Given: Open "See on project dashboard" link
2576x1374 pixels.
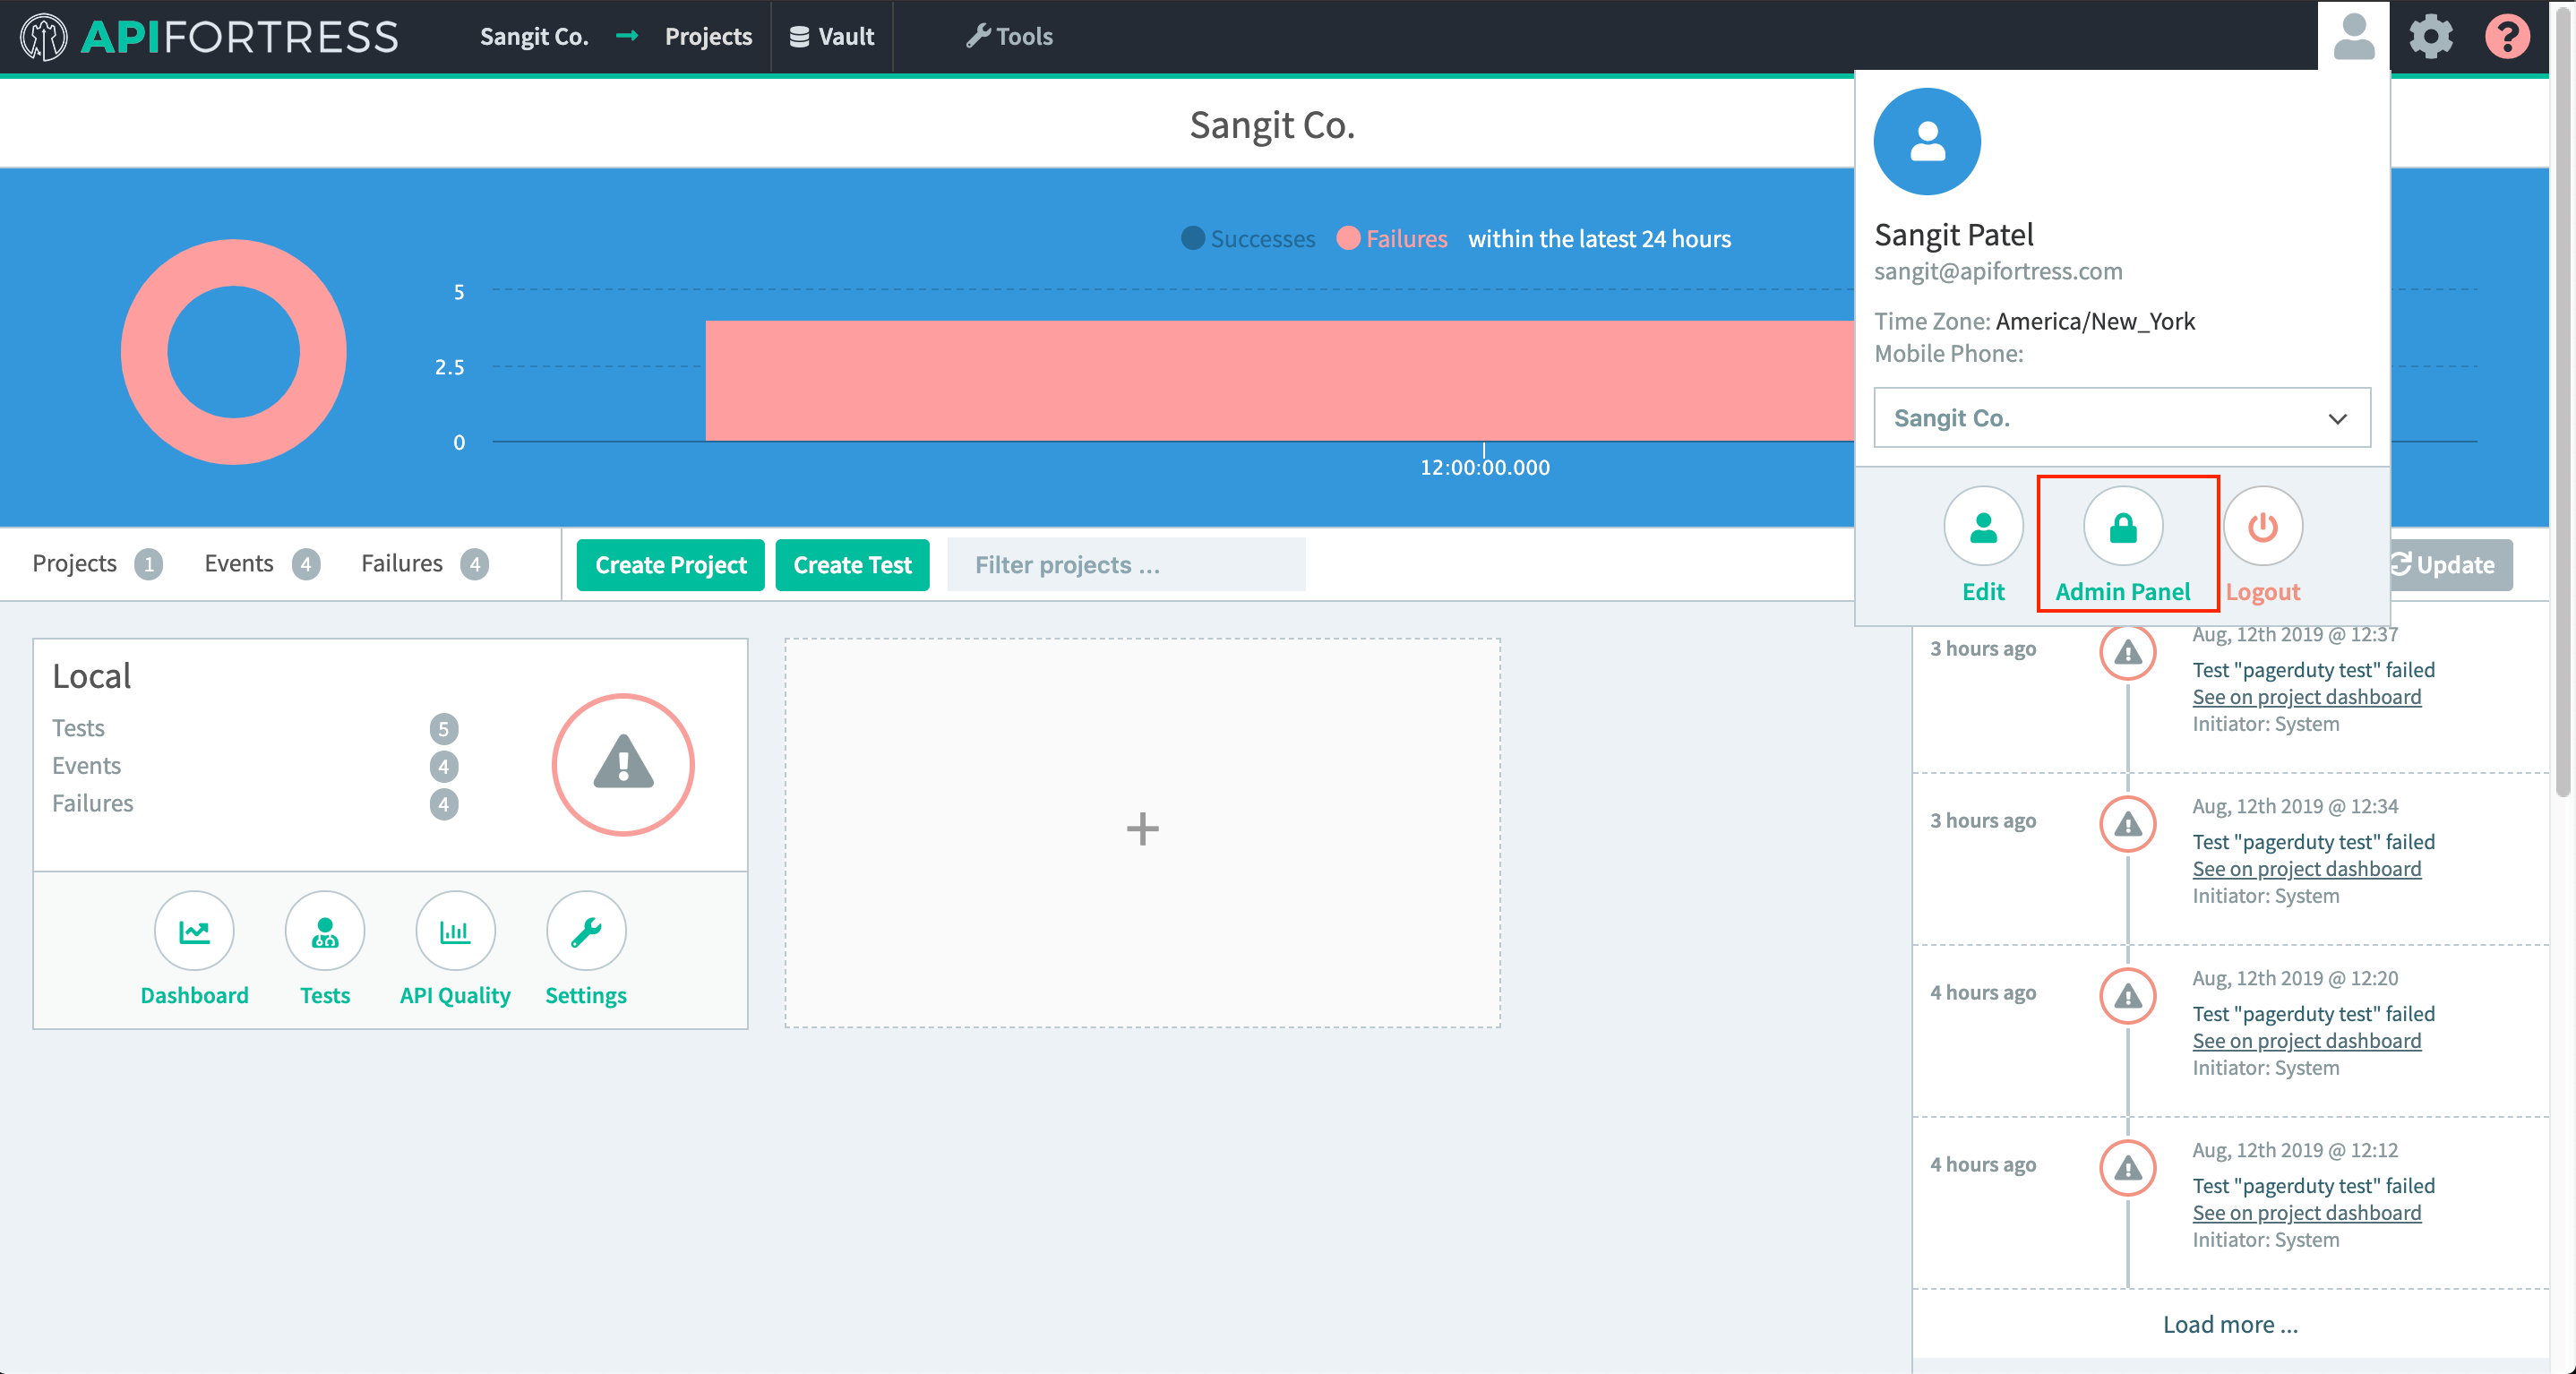Looking at the screenshot, I should 2306,696.
